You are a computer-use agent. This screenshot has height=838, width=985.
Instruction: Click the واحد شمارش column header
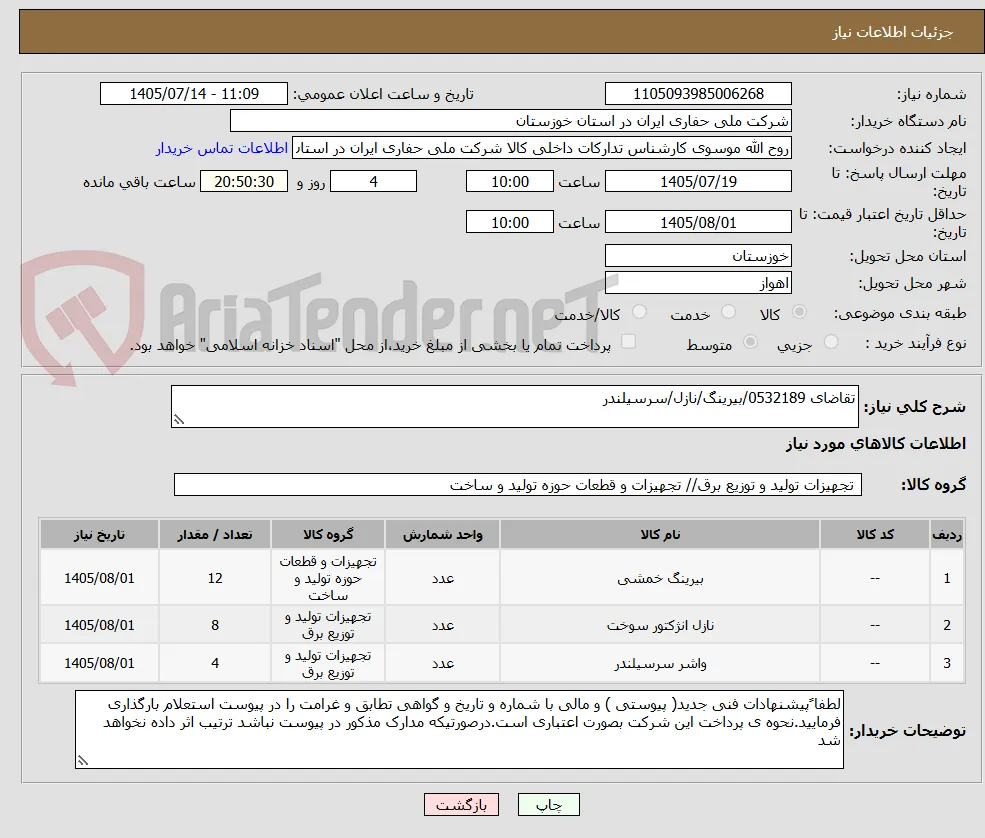pyautogui.click(x=442, y=535)
